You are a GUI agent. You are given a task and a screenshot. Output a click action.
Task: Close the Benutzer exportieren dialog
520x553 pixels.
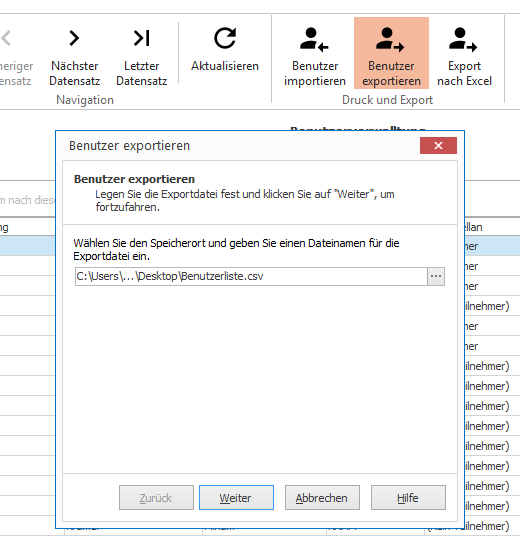[x=438, y=145]
